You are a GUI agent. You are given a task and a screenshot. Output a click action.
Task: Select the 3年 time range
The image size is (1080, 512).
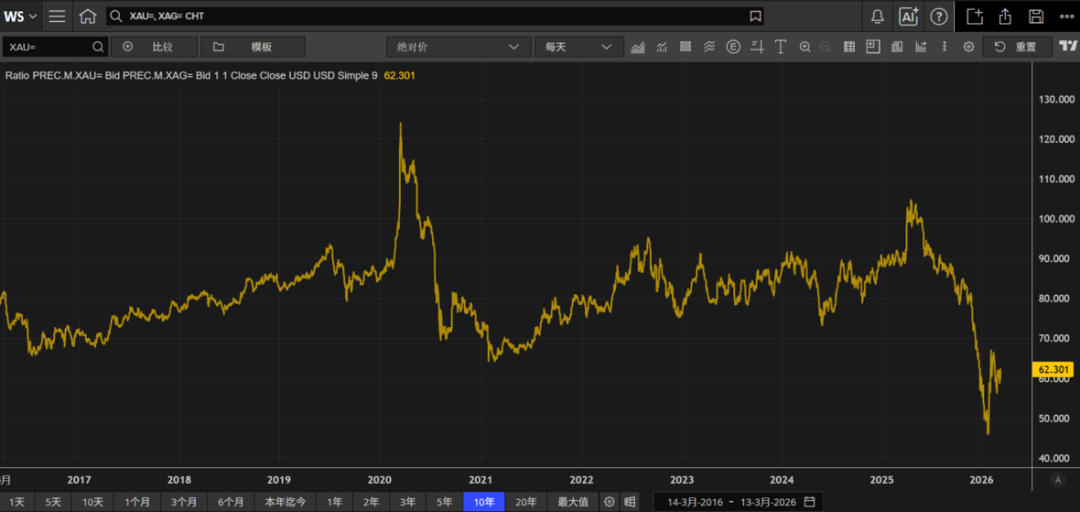[x=407, y=502]
